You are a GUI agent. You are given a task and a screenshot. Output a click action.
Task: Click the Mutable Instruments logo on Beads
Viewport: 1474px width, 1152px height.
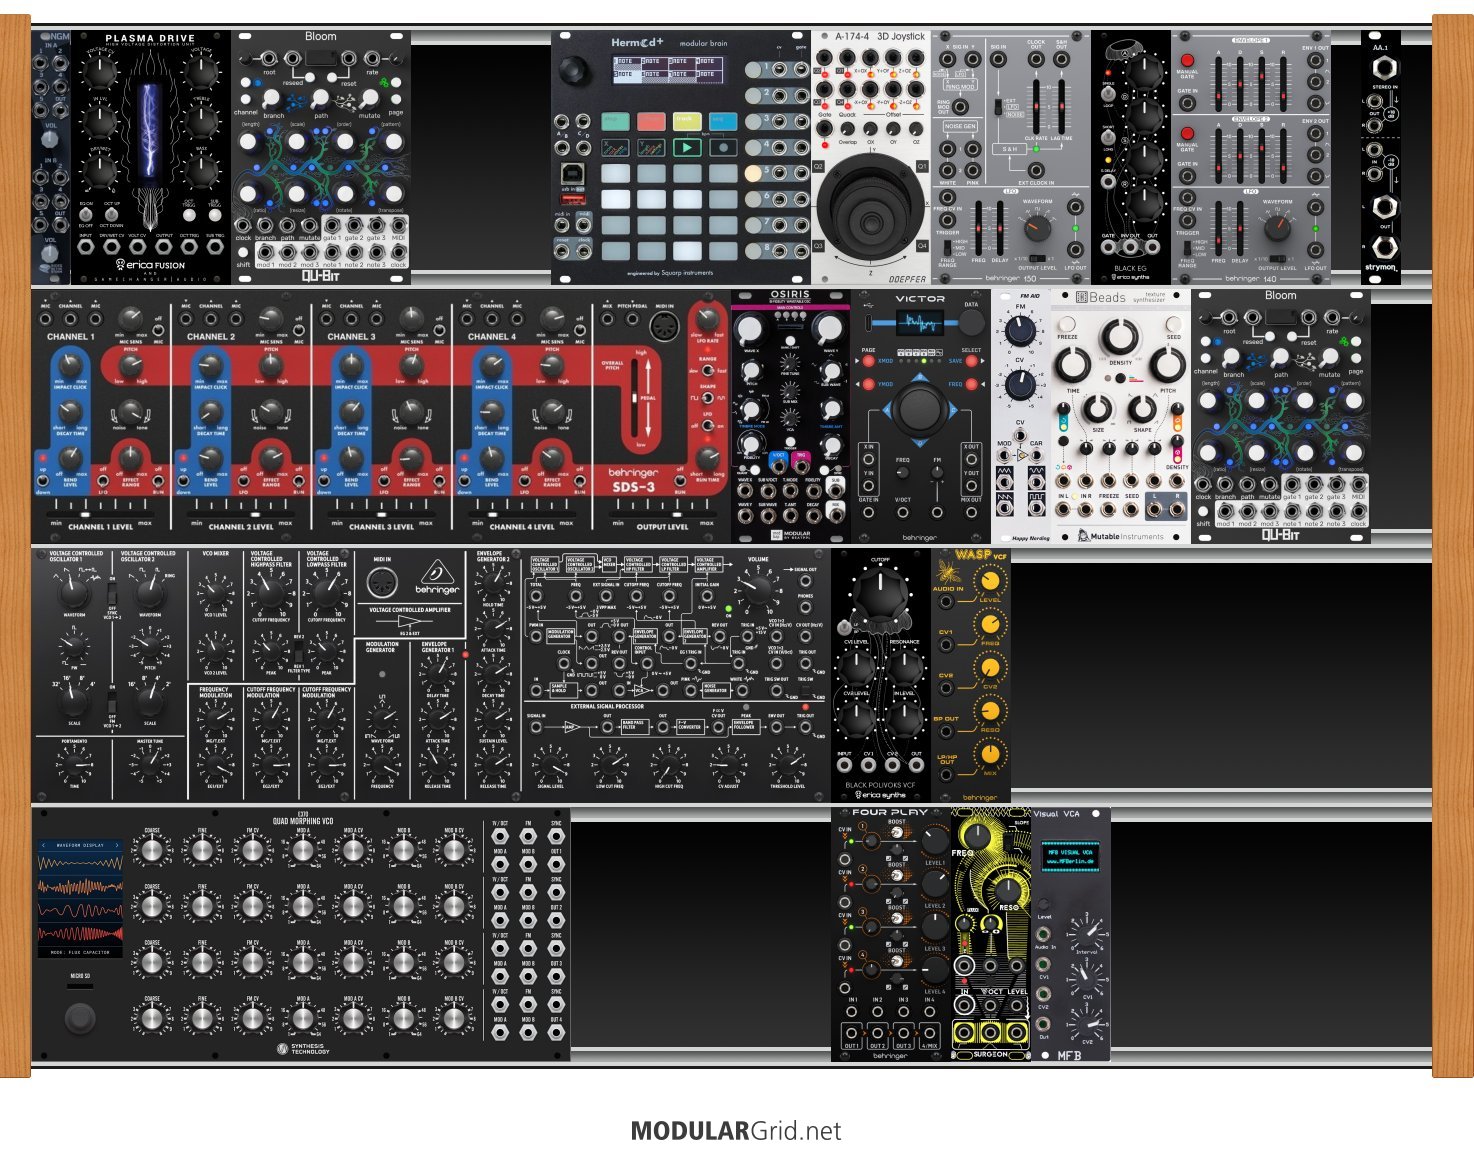coord(1121,536)
